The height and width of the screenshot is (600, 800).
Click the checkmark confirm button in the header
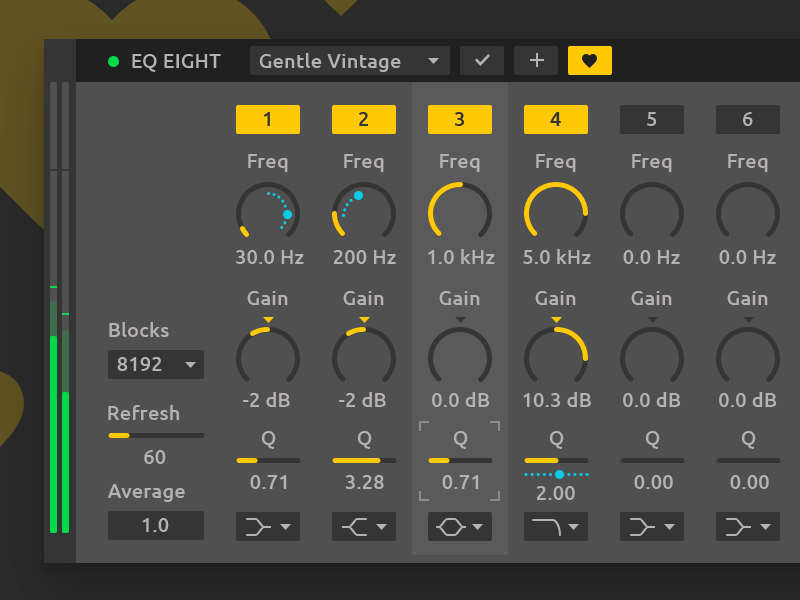[481, 60]
